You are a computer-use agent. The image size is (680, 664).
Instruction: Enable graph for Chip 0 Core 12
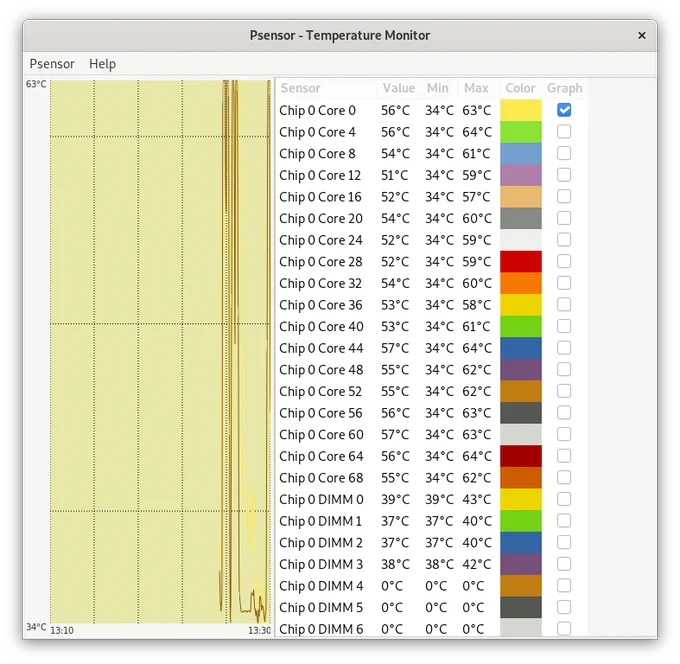[564, 175]
